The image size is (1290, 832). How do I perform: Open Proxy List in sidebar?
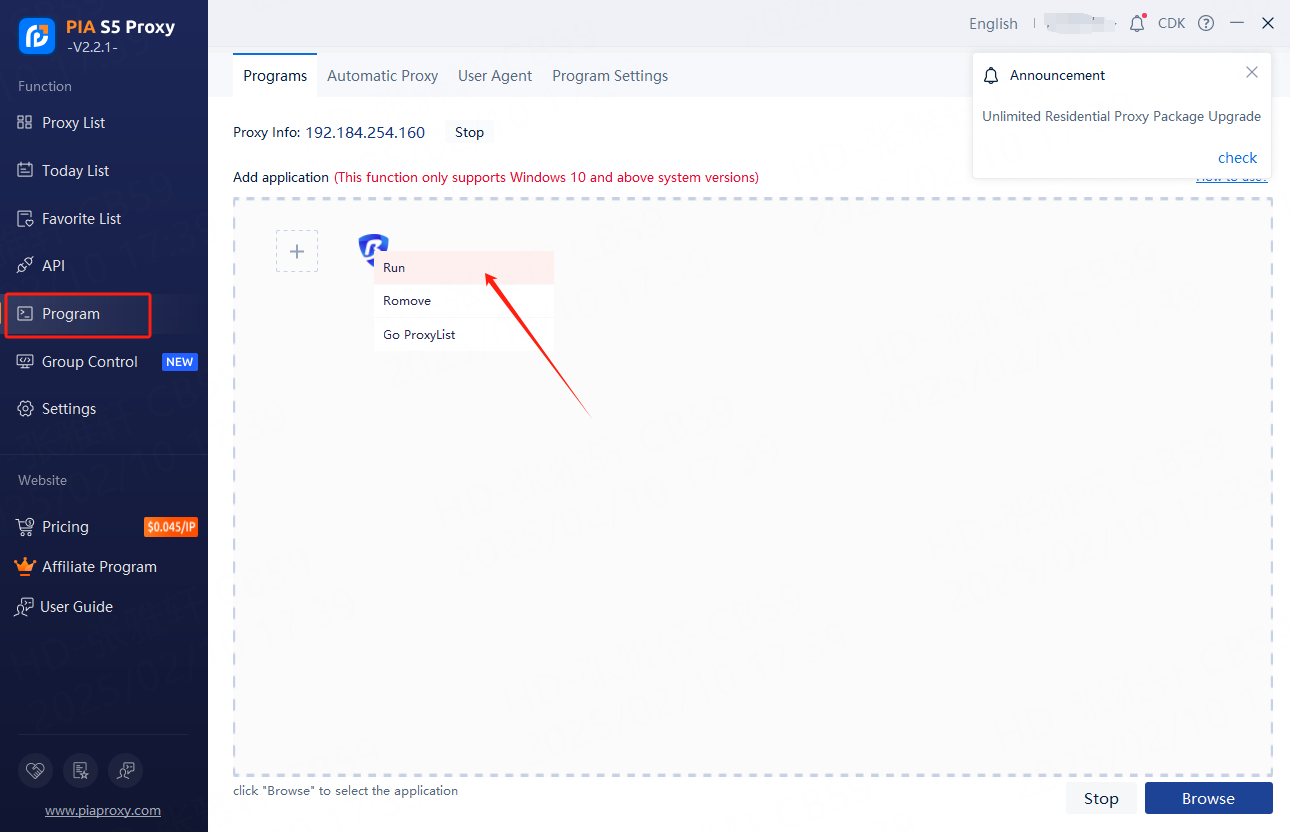coord(73,123)
